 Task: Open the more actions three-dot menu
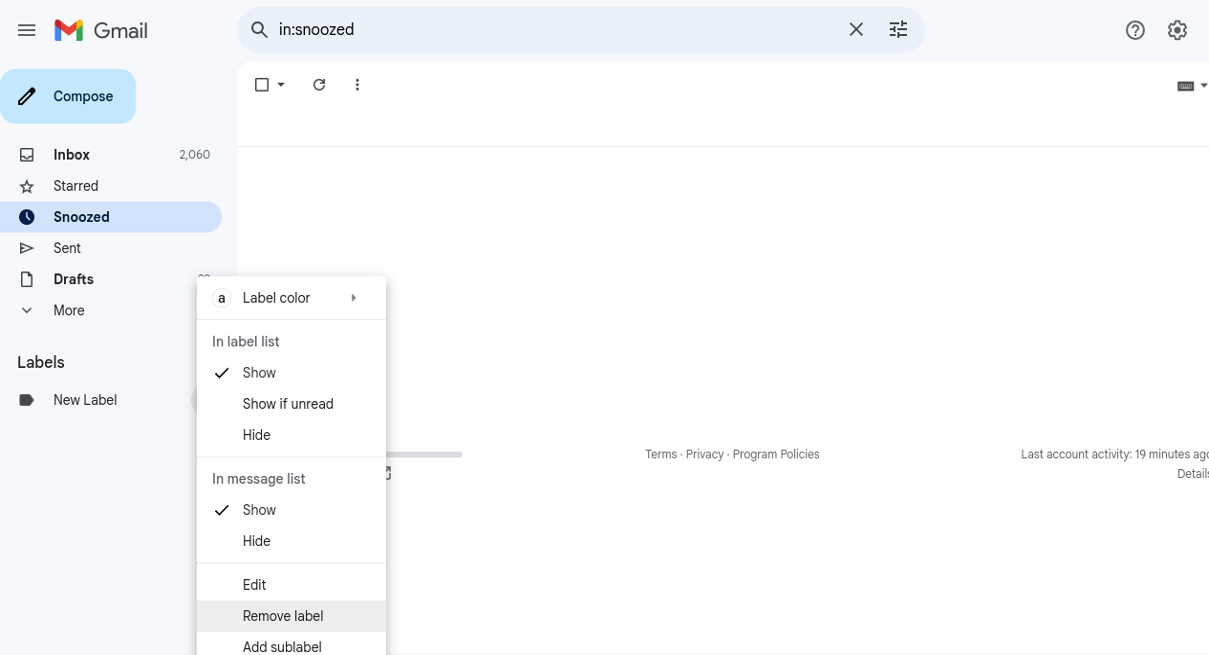(x=357, y=84)
